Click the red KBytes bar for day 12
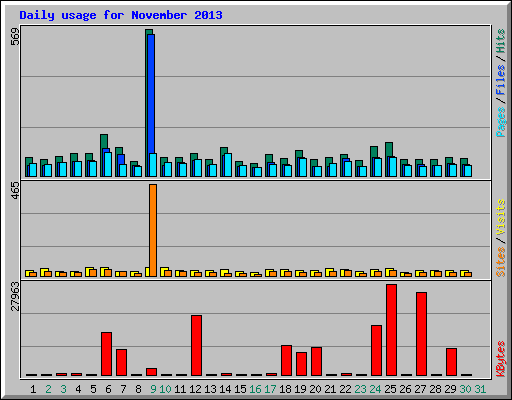Viewport: 512px width, 400px height. 196,345
